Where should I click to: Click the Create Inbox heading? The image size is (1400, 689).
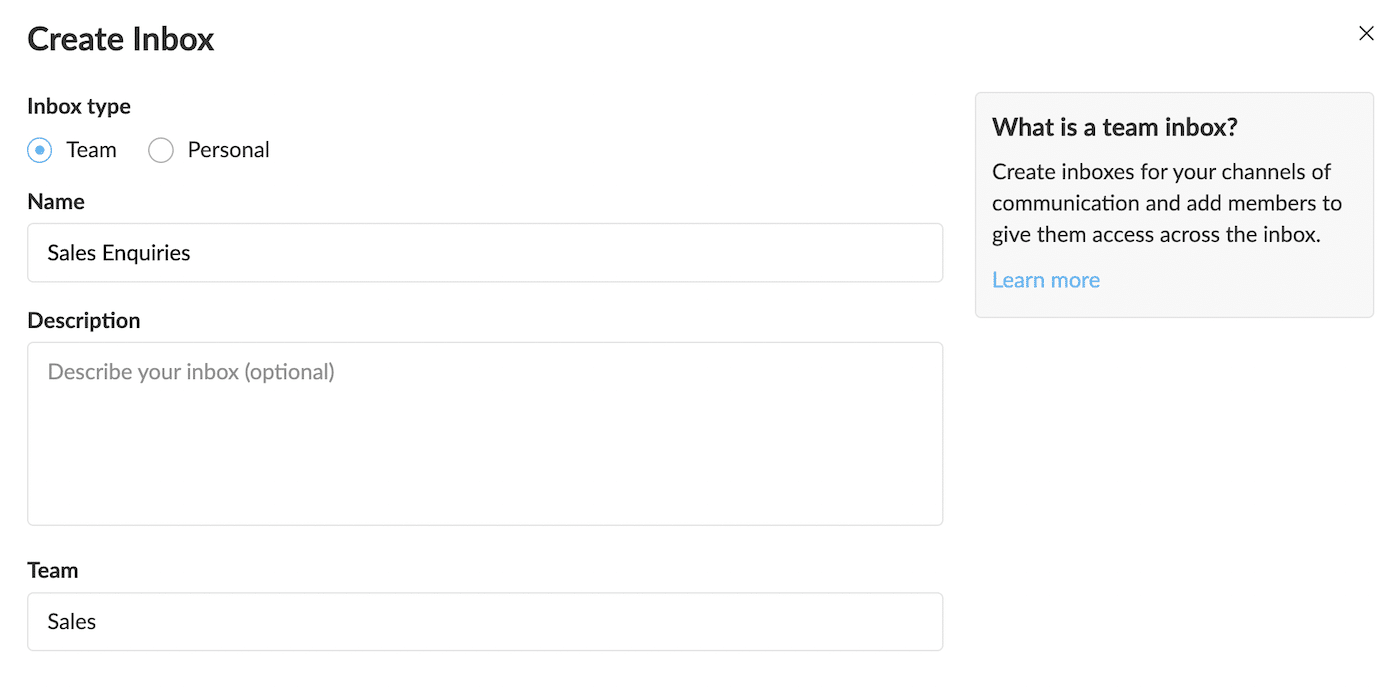tap(120, 38)
